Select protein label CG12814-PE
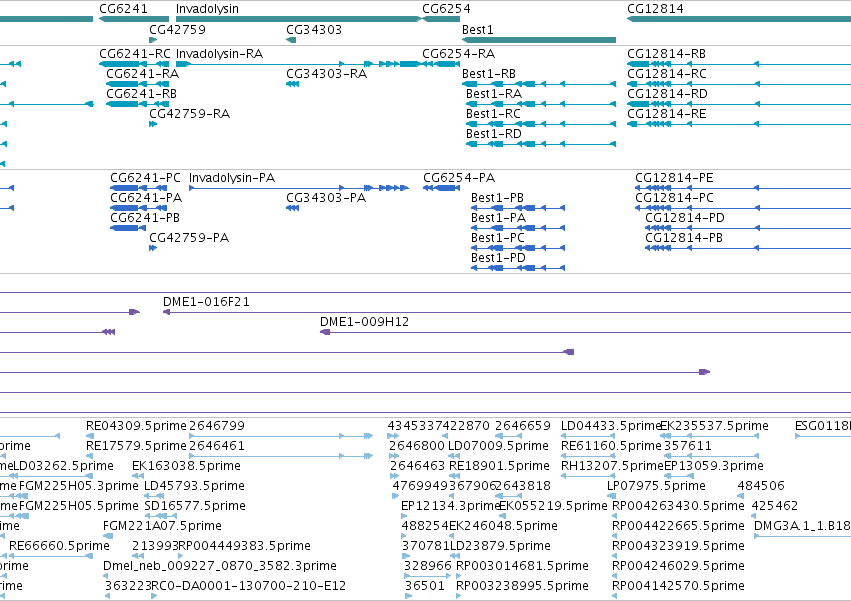 click(674, 178)
